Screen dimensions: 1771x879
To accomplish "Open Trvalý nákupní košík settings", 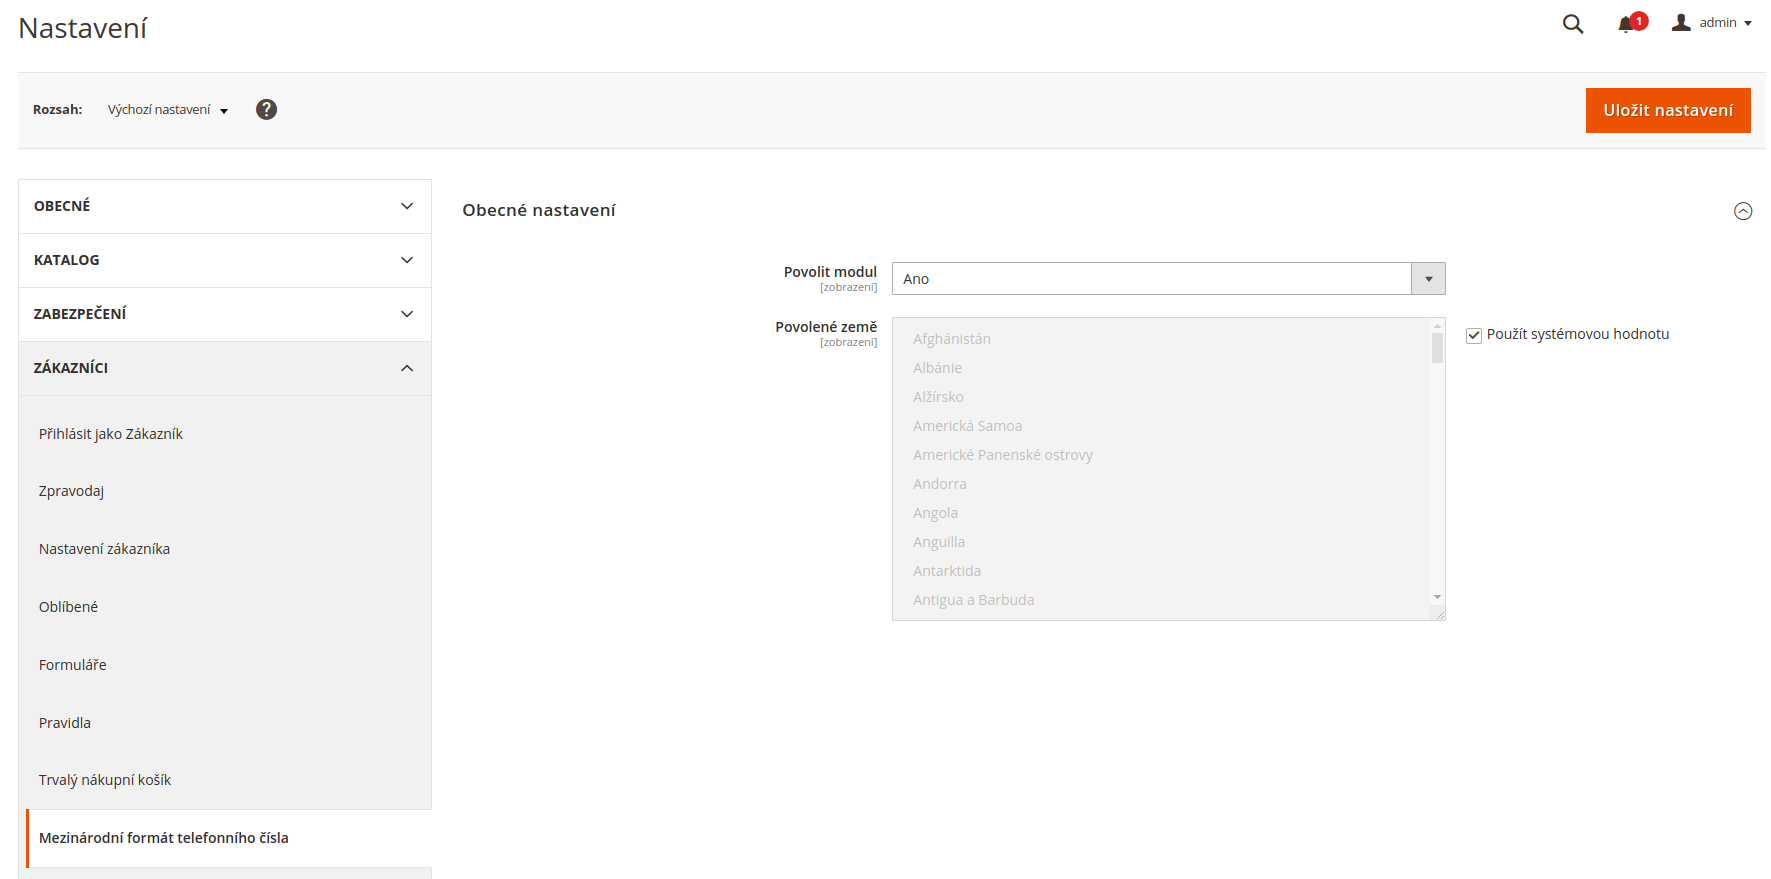I will click(x=105, y=780).
